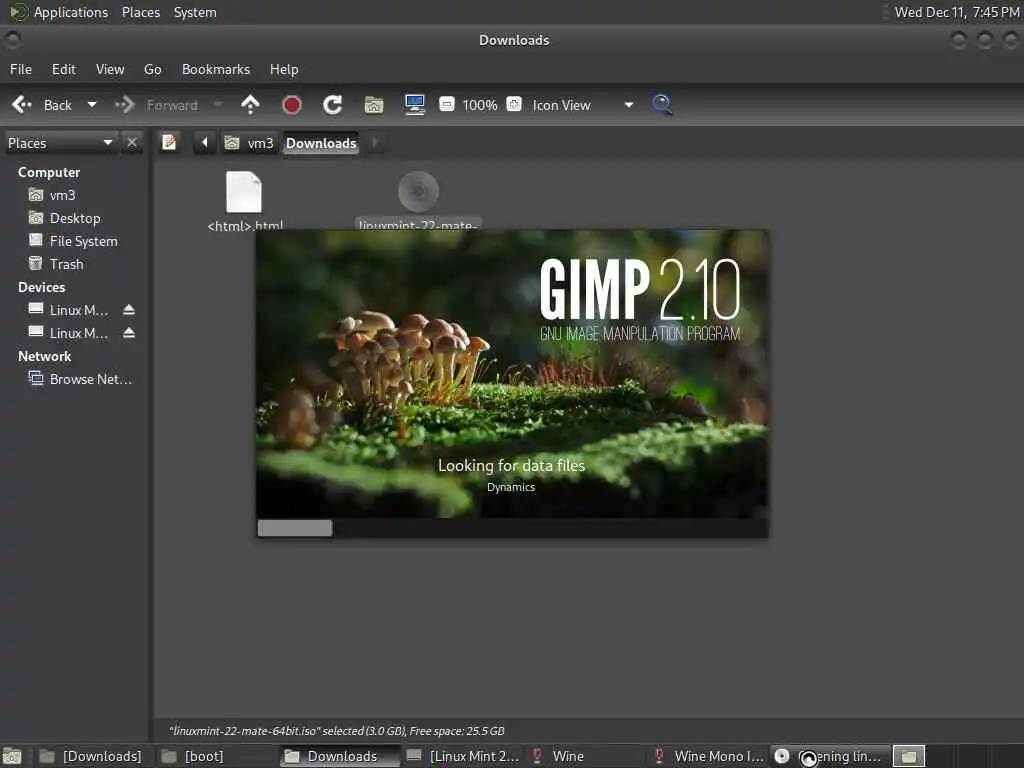Select the <html>.html file icon

coord(244,193)
